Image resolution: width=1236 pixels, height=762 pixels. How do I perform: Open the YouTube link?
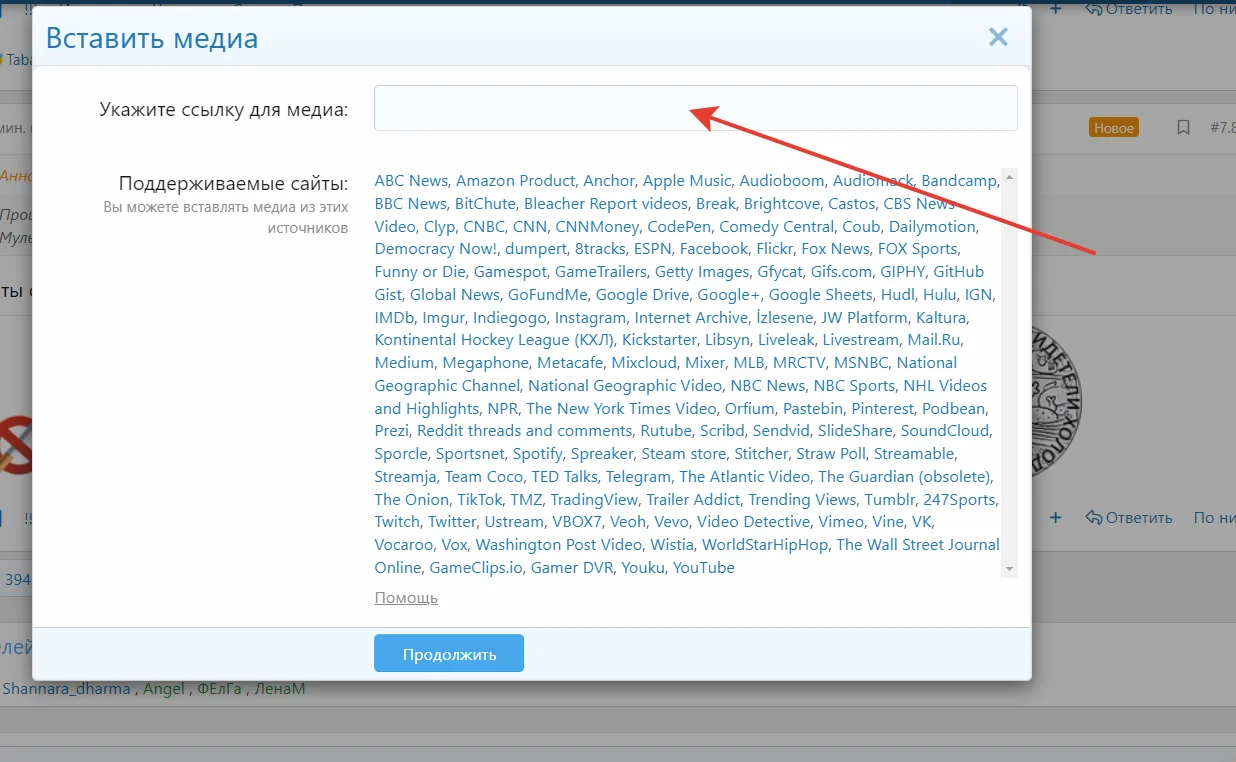(x=704, y=568)
